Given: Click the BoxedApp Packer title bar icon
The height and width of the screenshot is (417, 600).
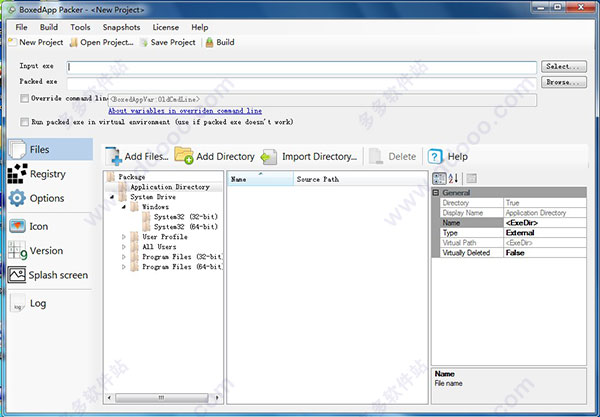Looking at the screenshot, I should click(11, 10).
